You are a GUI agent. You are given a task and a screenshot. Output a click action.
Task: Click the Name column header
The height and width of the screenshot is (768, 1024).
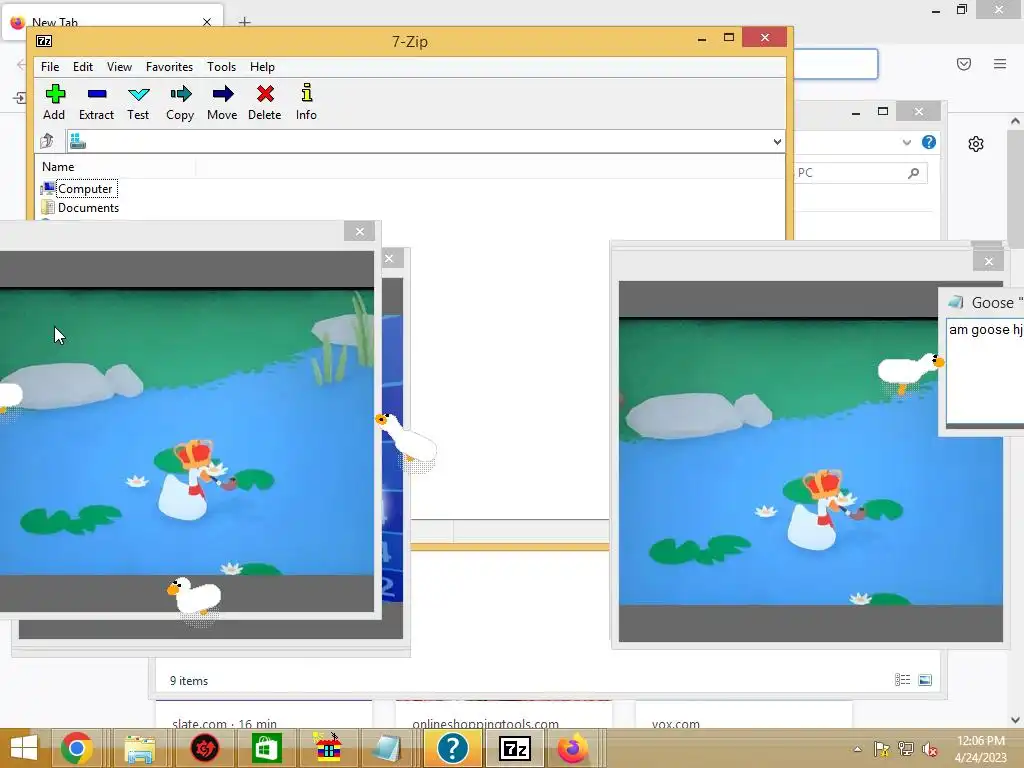tap(116, 167)
